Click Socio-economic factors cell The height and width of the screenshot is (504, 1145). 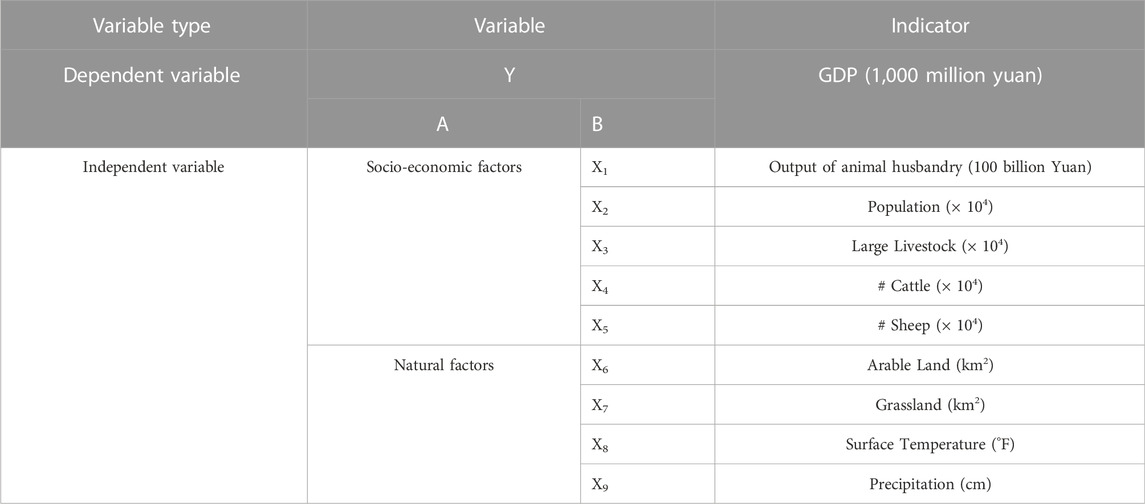[x=443, y=246]
